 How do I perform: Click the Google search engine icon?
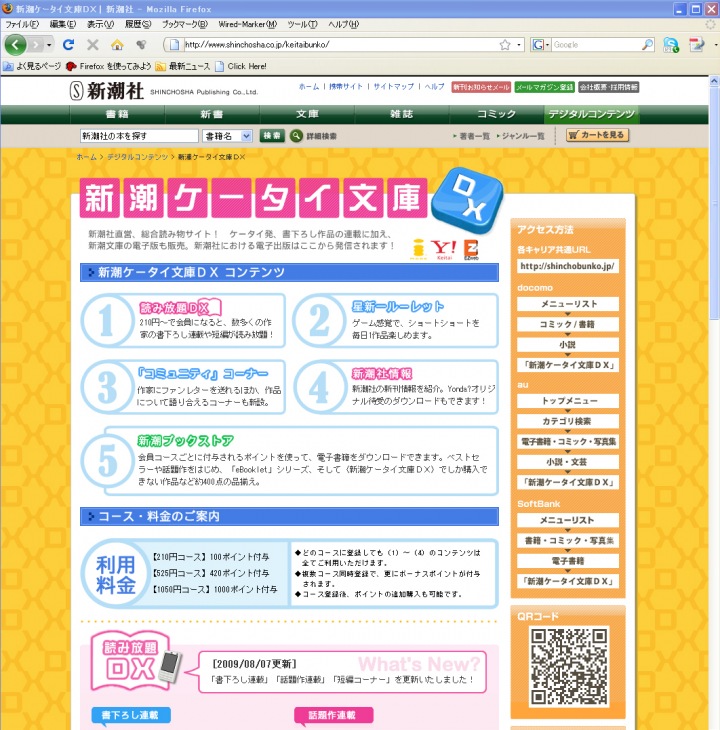coord(538,45)
